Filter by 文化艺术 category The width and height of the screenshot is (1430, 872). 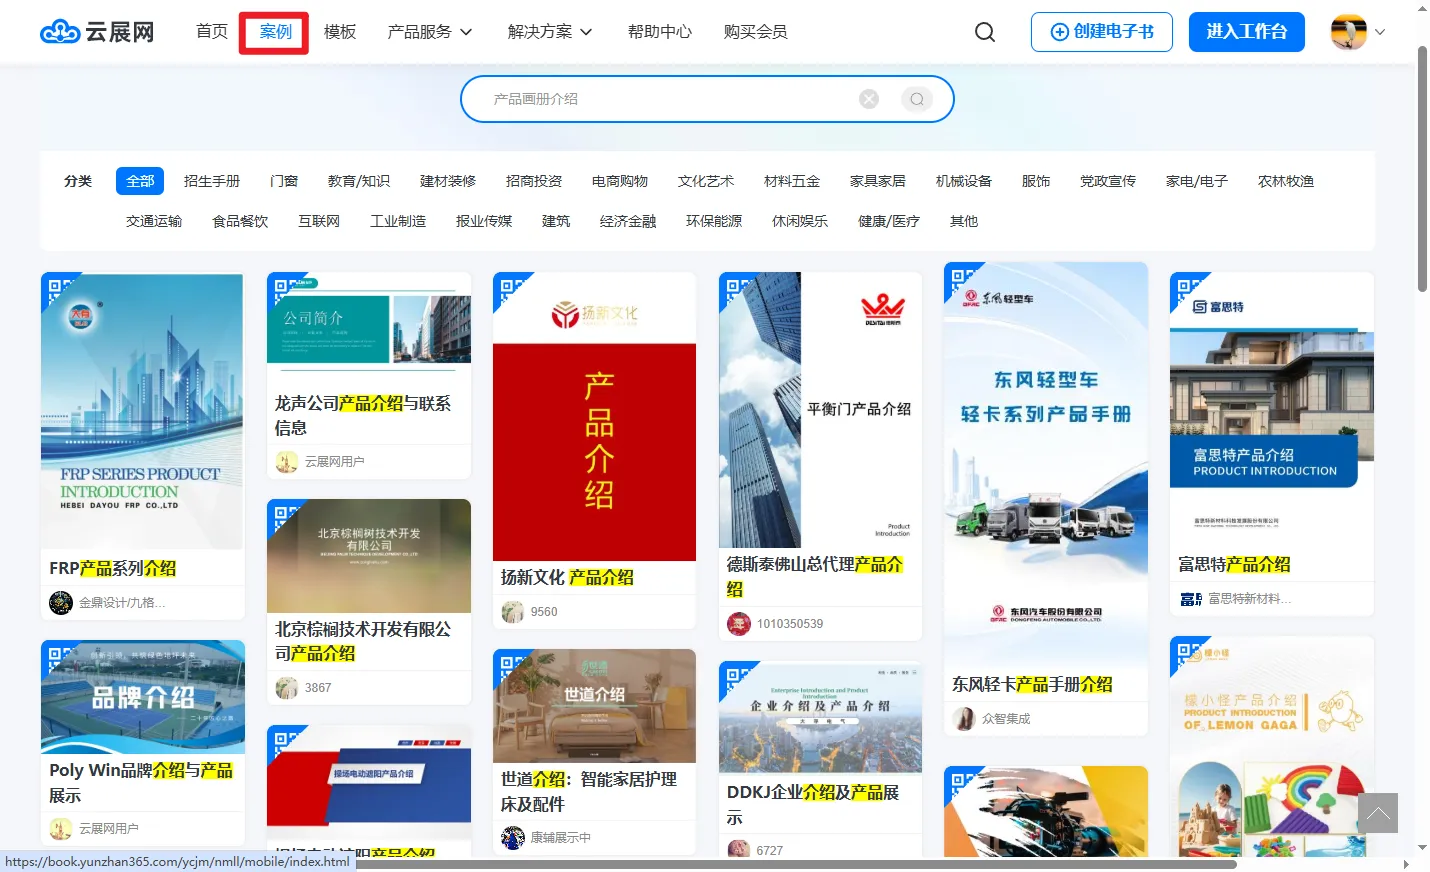click(706, 181)
